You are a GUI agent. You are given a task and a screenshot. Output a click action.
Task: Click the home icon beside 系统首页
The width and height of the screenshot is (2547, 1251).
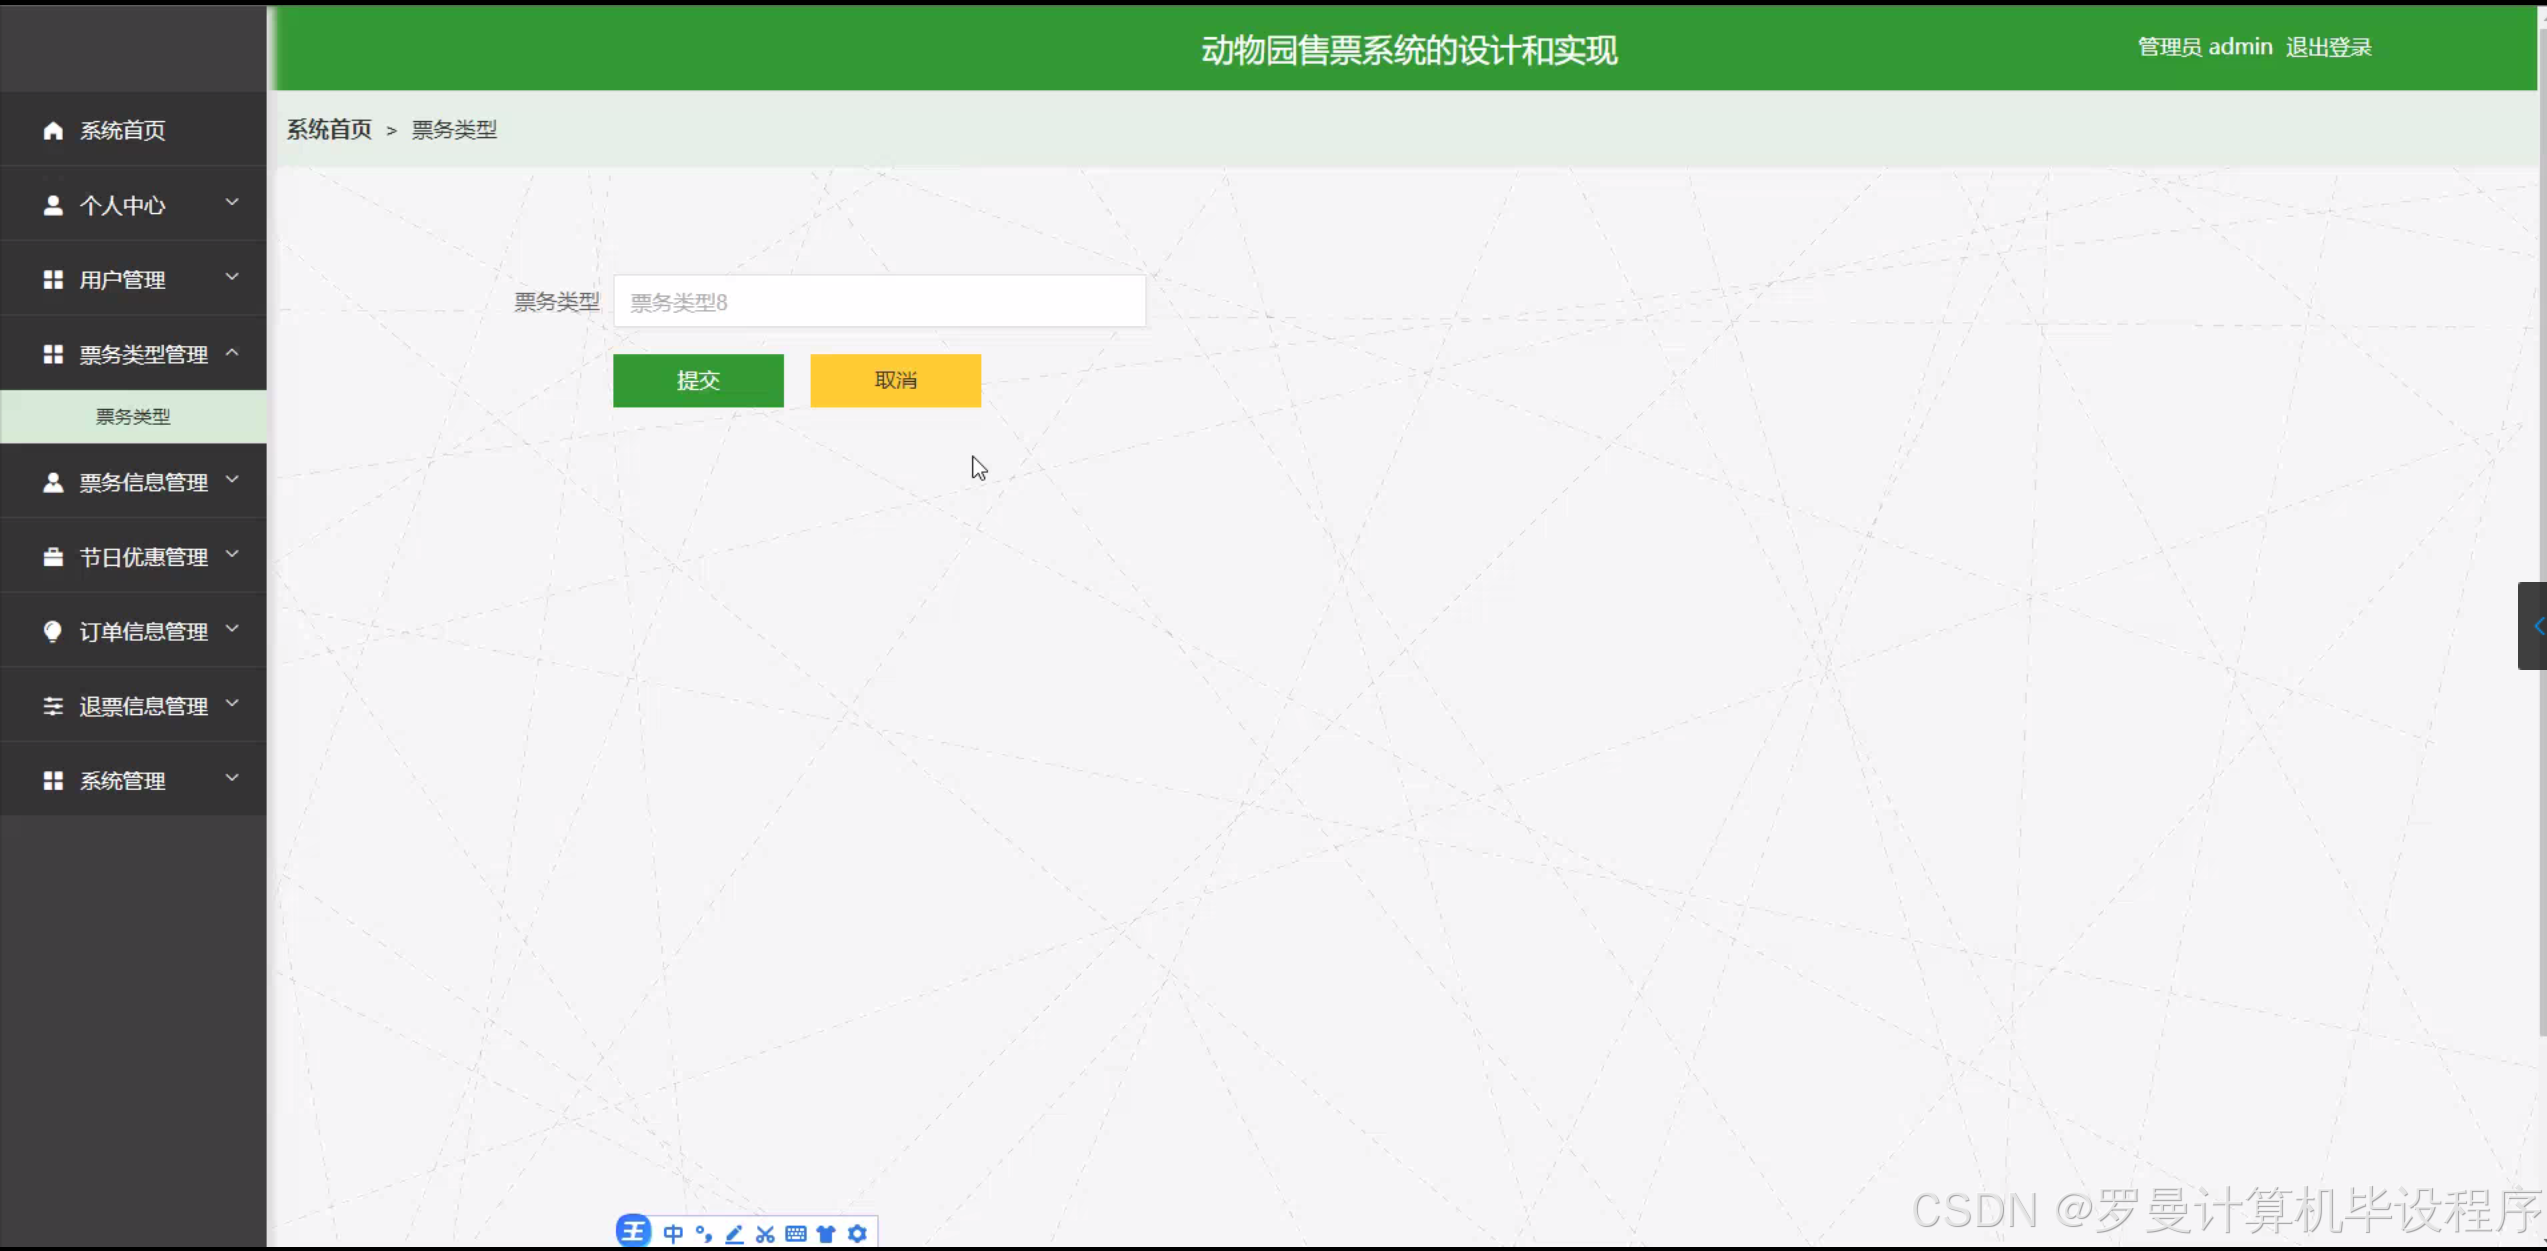[x=53, y=131]
